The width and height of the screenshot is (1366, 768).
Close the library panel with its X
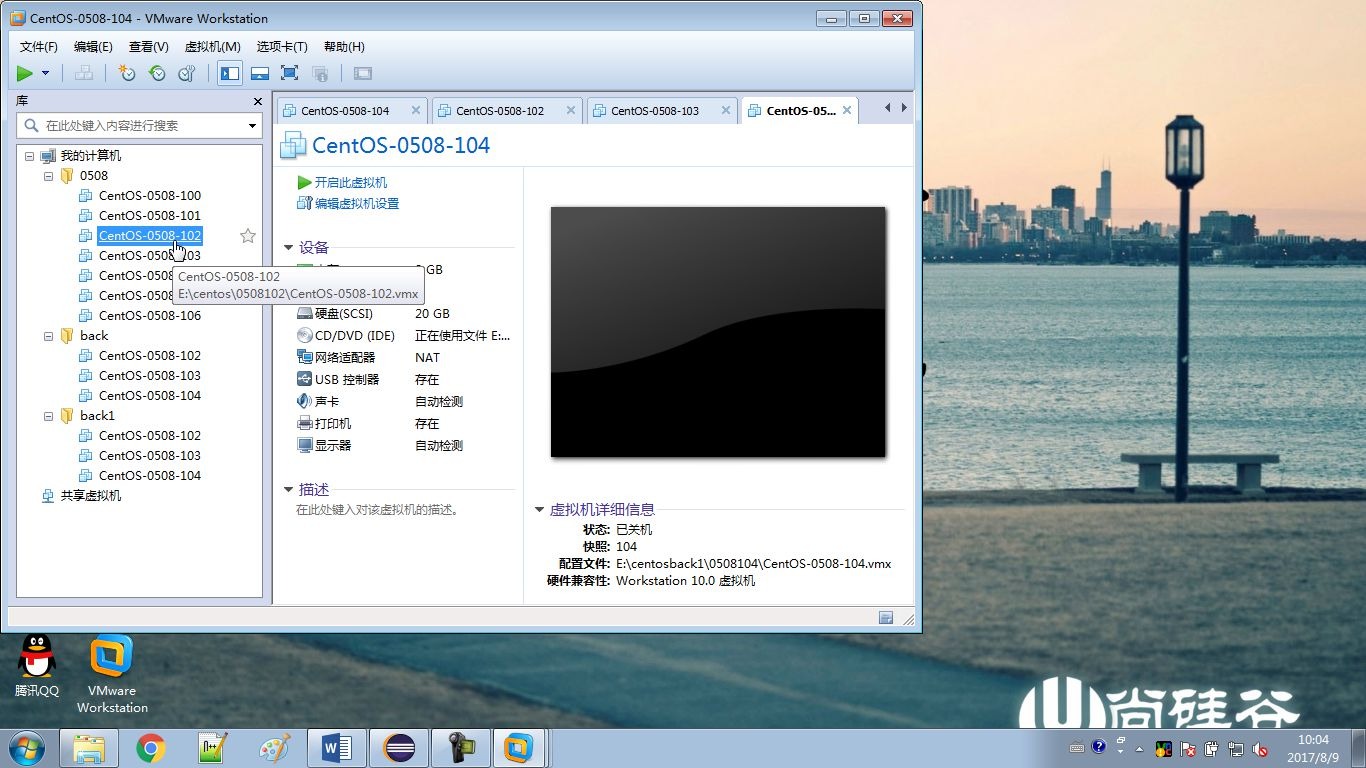click(x=256, y=101)
